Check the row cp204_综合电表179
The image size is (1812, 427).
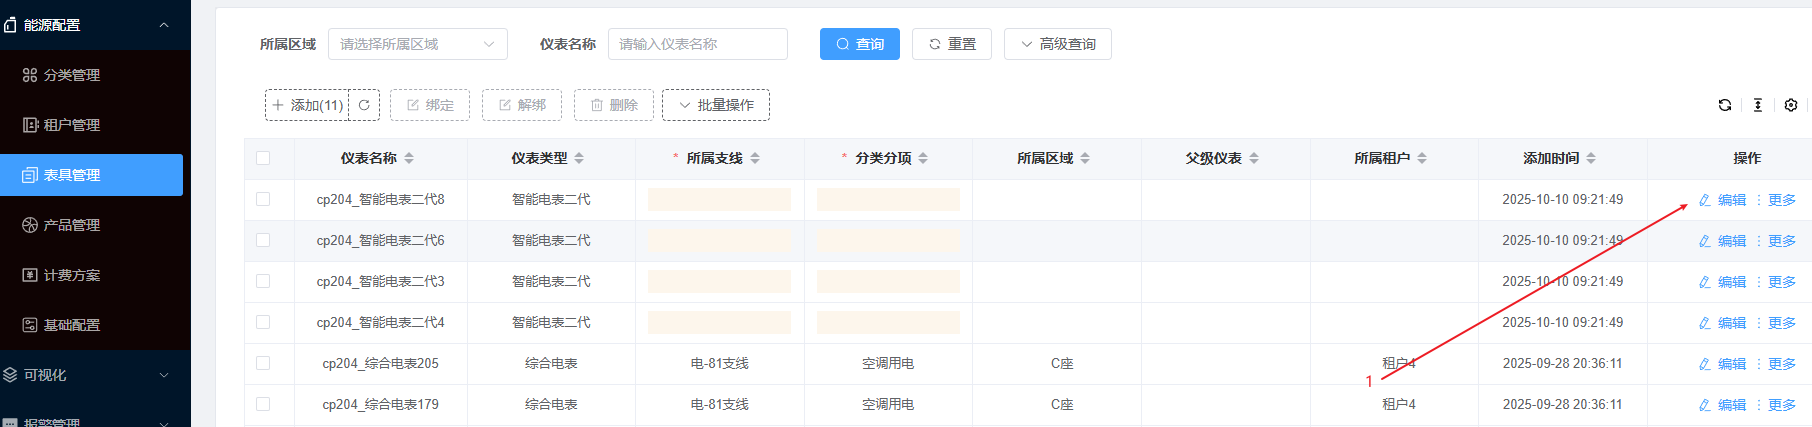pyautogui.click(x=263, y=404)
